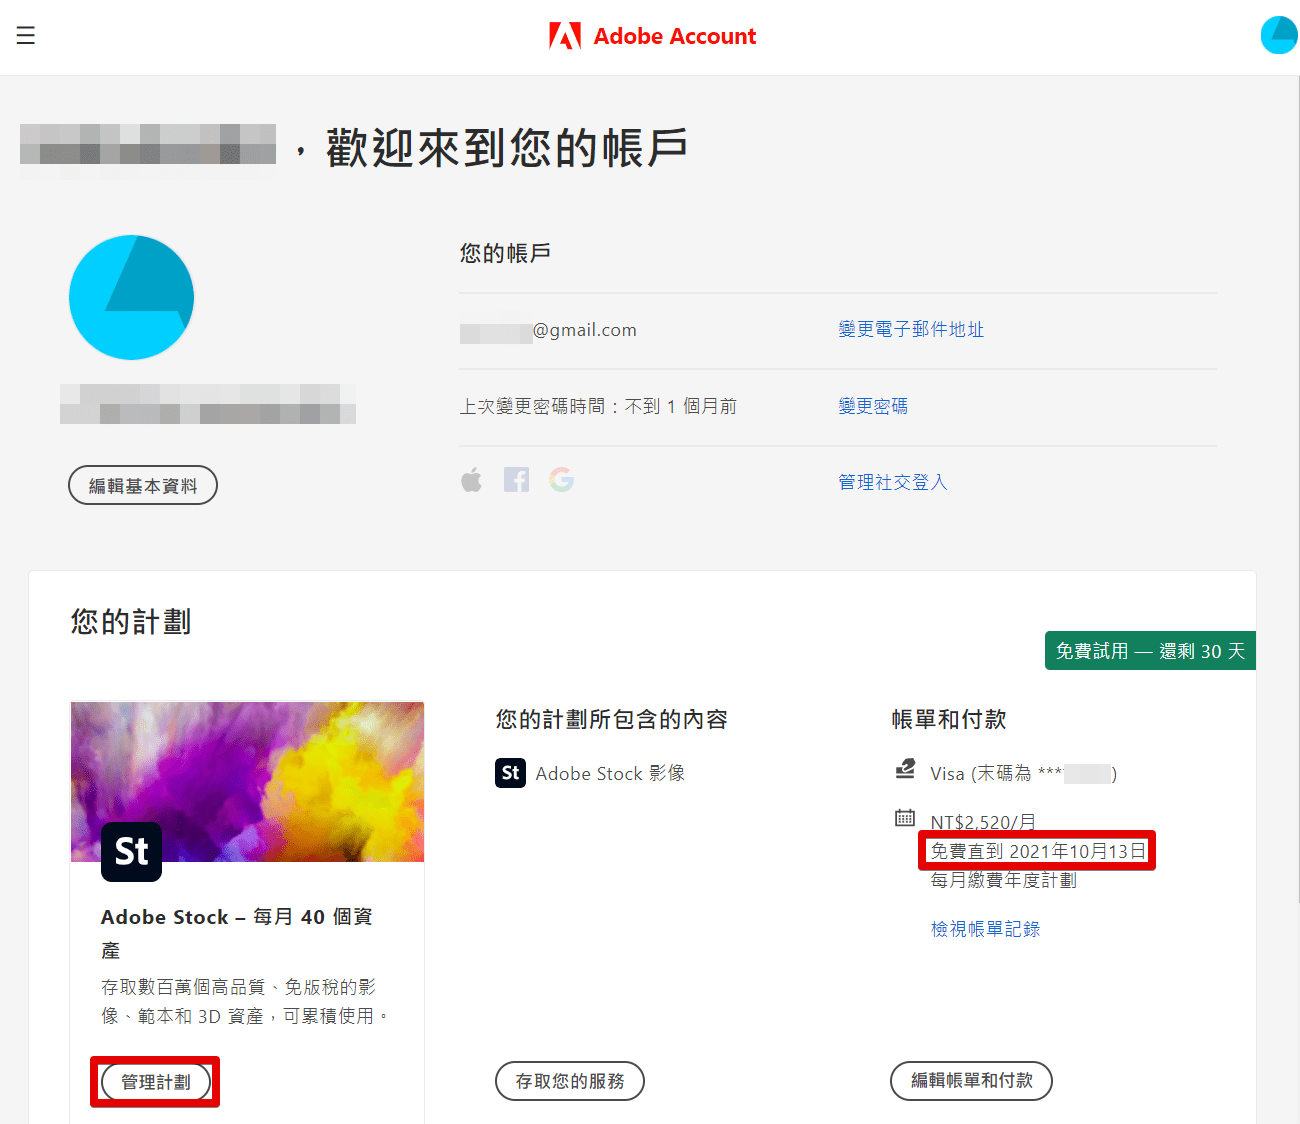Click the 存取您的服務 button
The image size is (1300, 1124).
click(570, 1081)
